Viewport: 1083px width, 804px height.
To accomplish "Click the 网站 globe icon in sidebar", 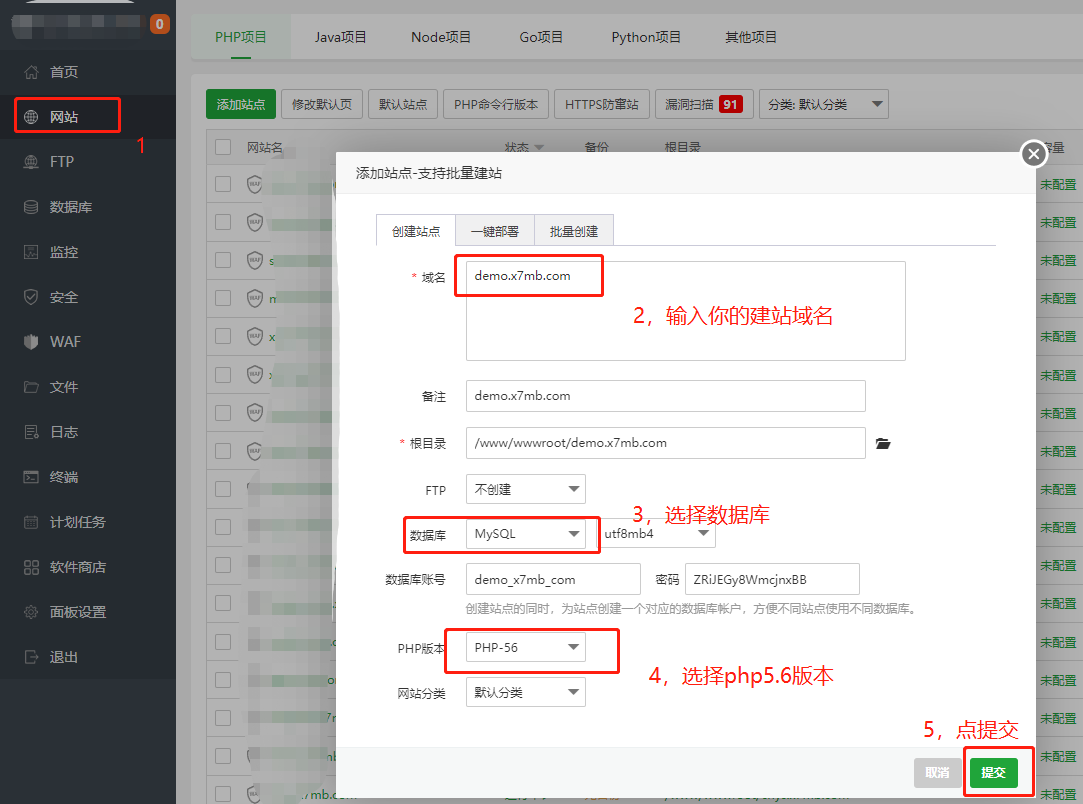I will coord(31,117).
